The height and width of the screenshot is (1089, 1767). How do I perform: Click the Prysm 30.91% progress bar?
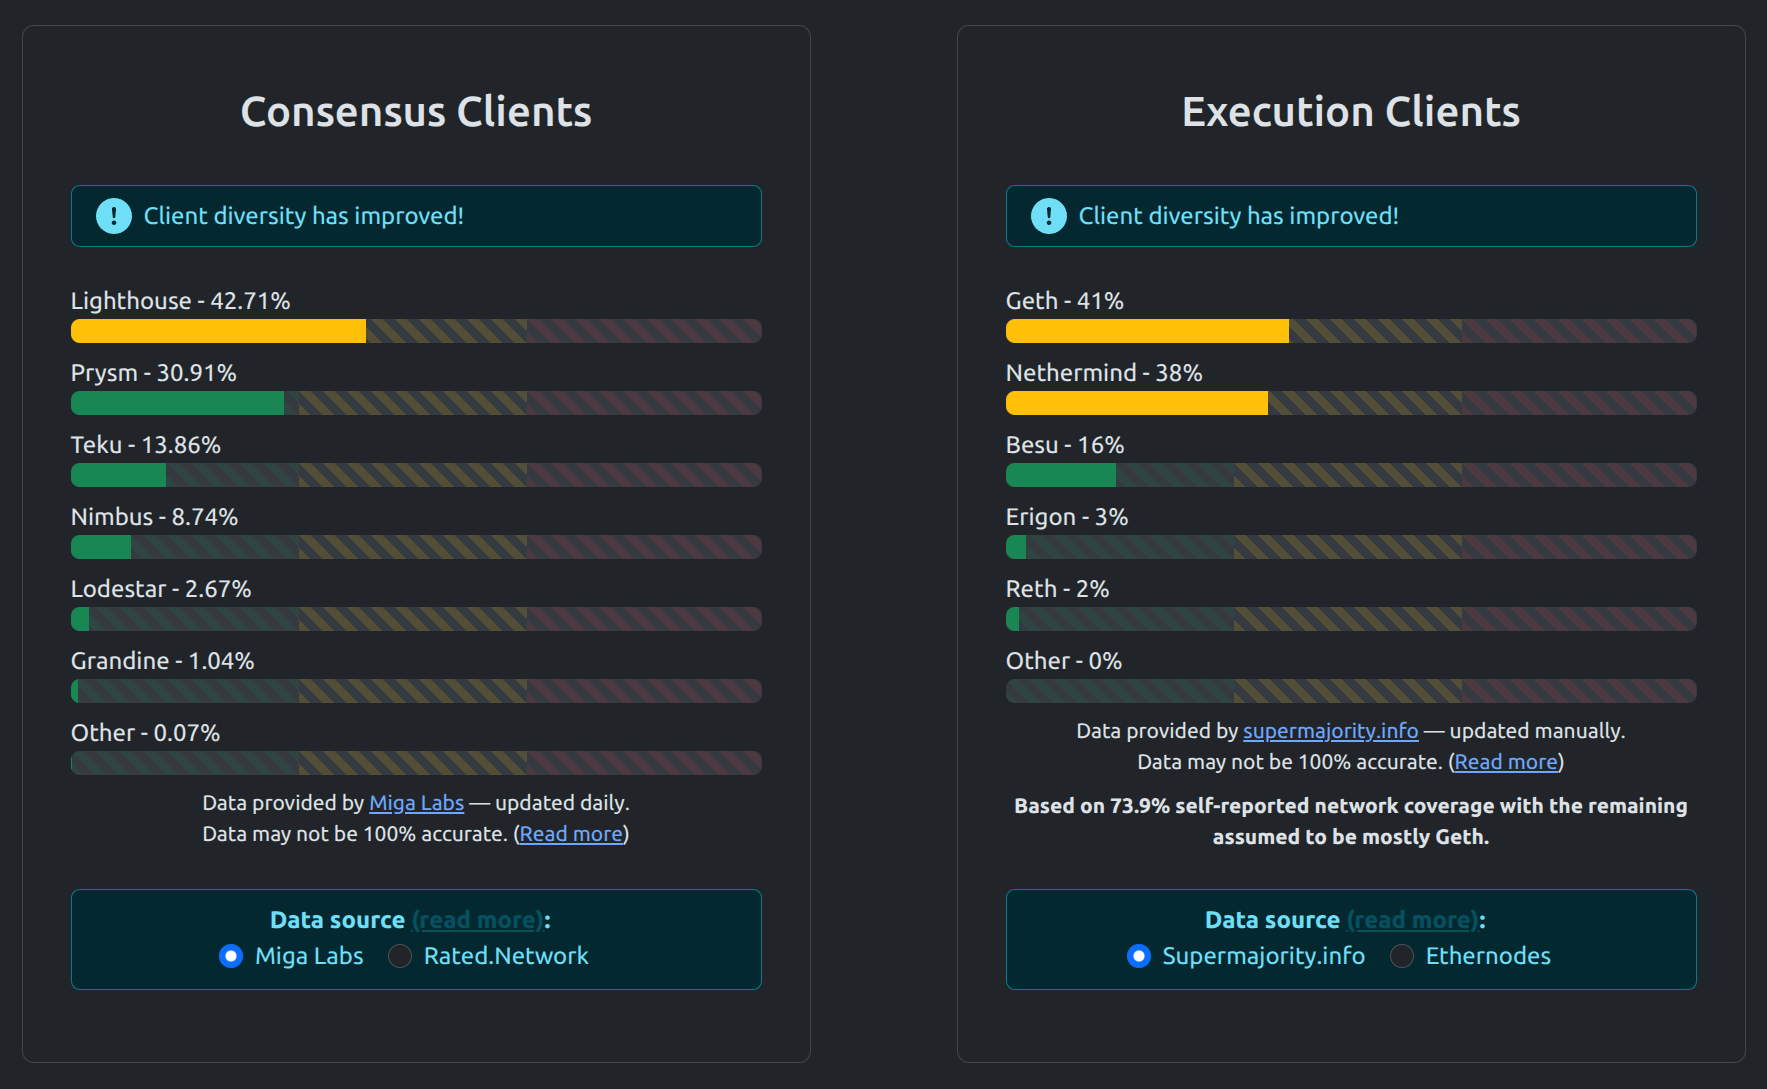416,403
